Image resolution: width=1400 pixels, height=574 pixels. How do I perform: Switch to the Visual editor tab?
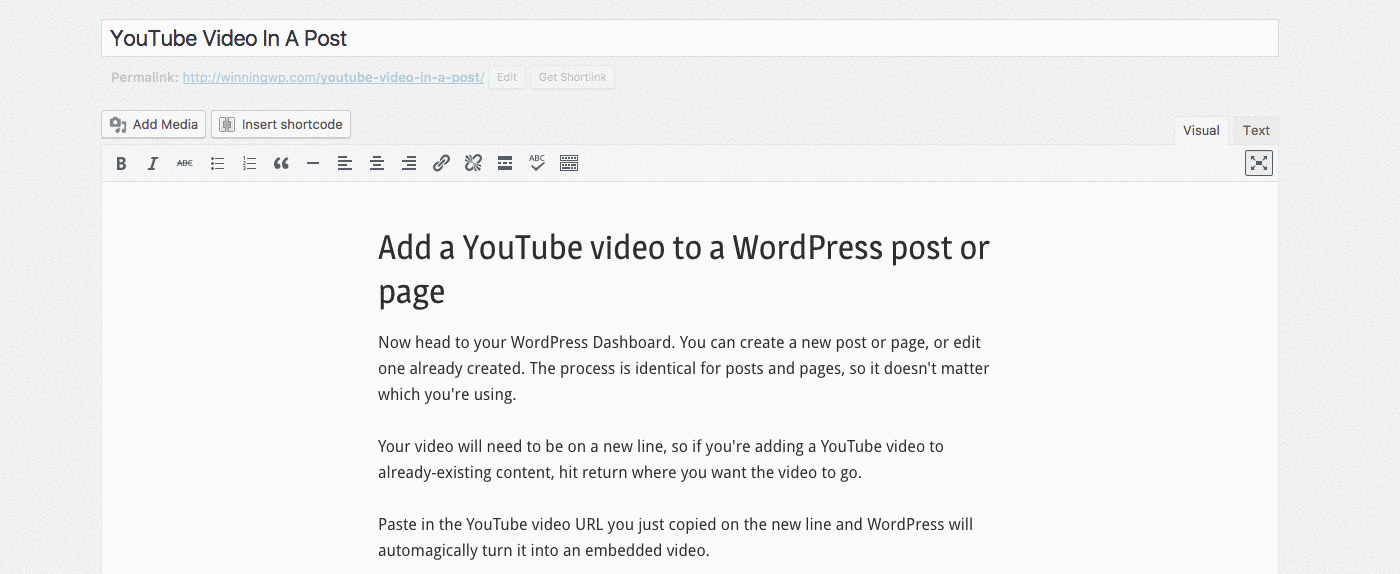1201,130
